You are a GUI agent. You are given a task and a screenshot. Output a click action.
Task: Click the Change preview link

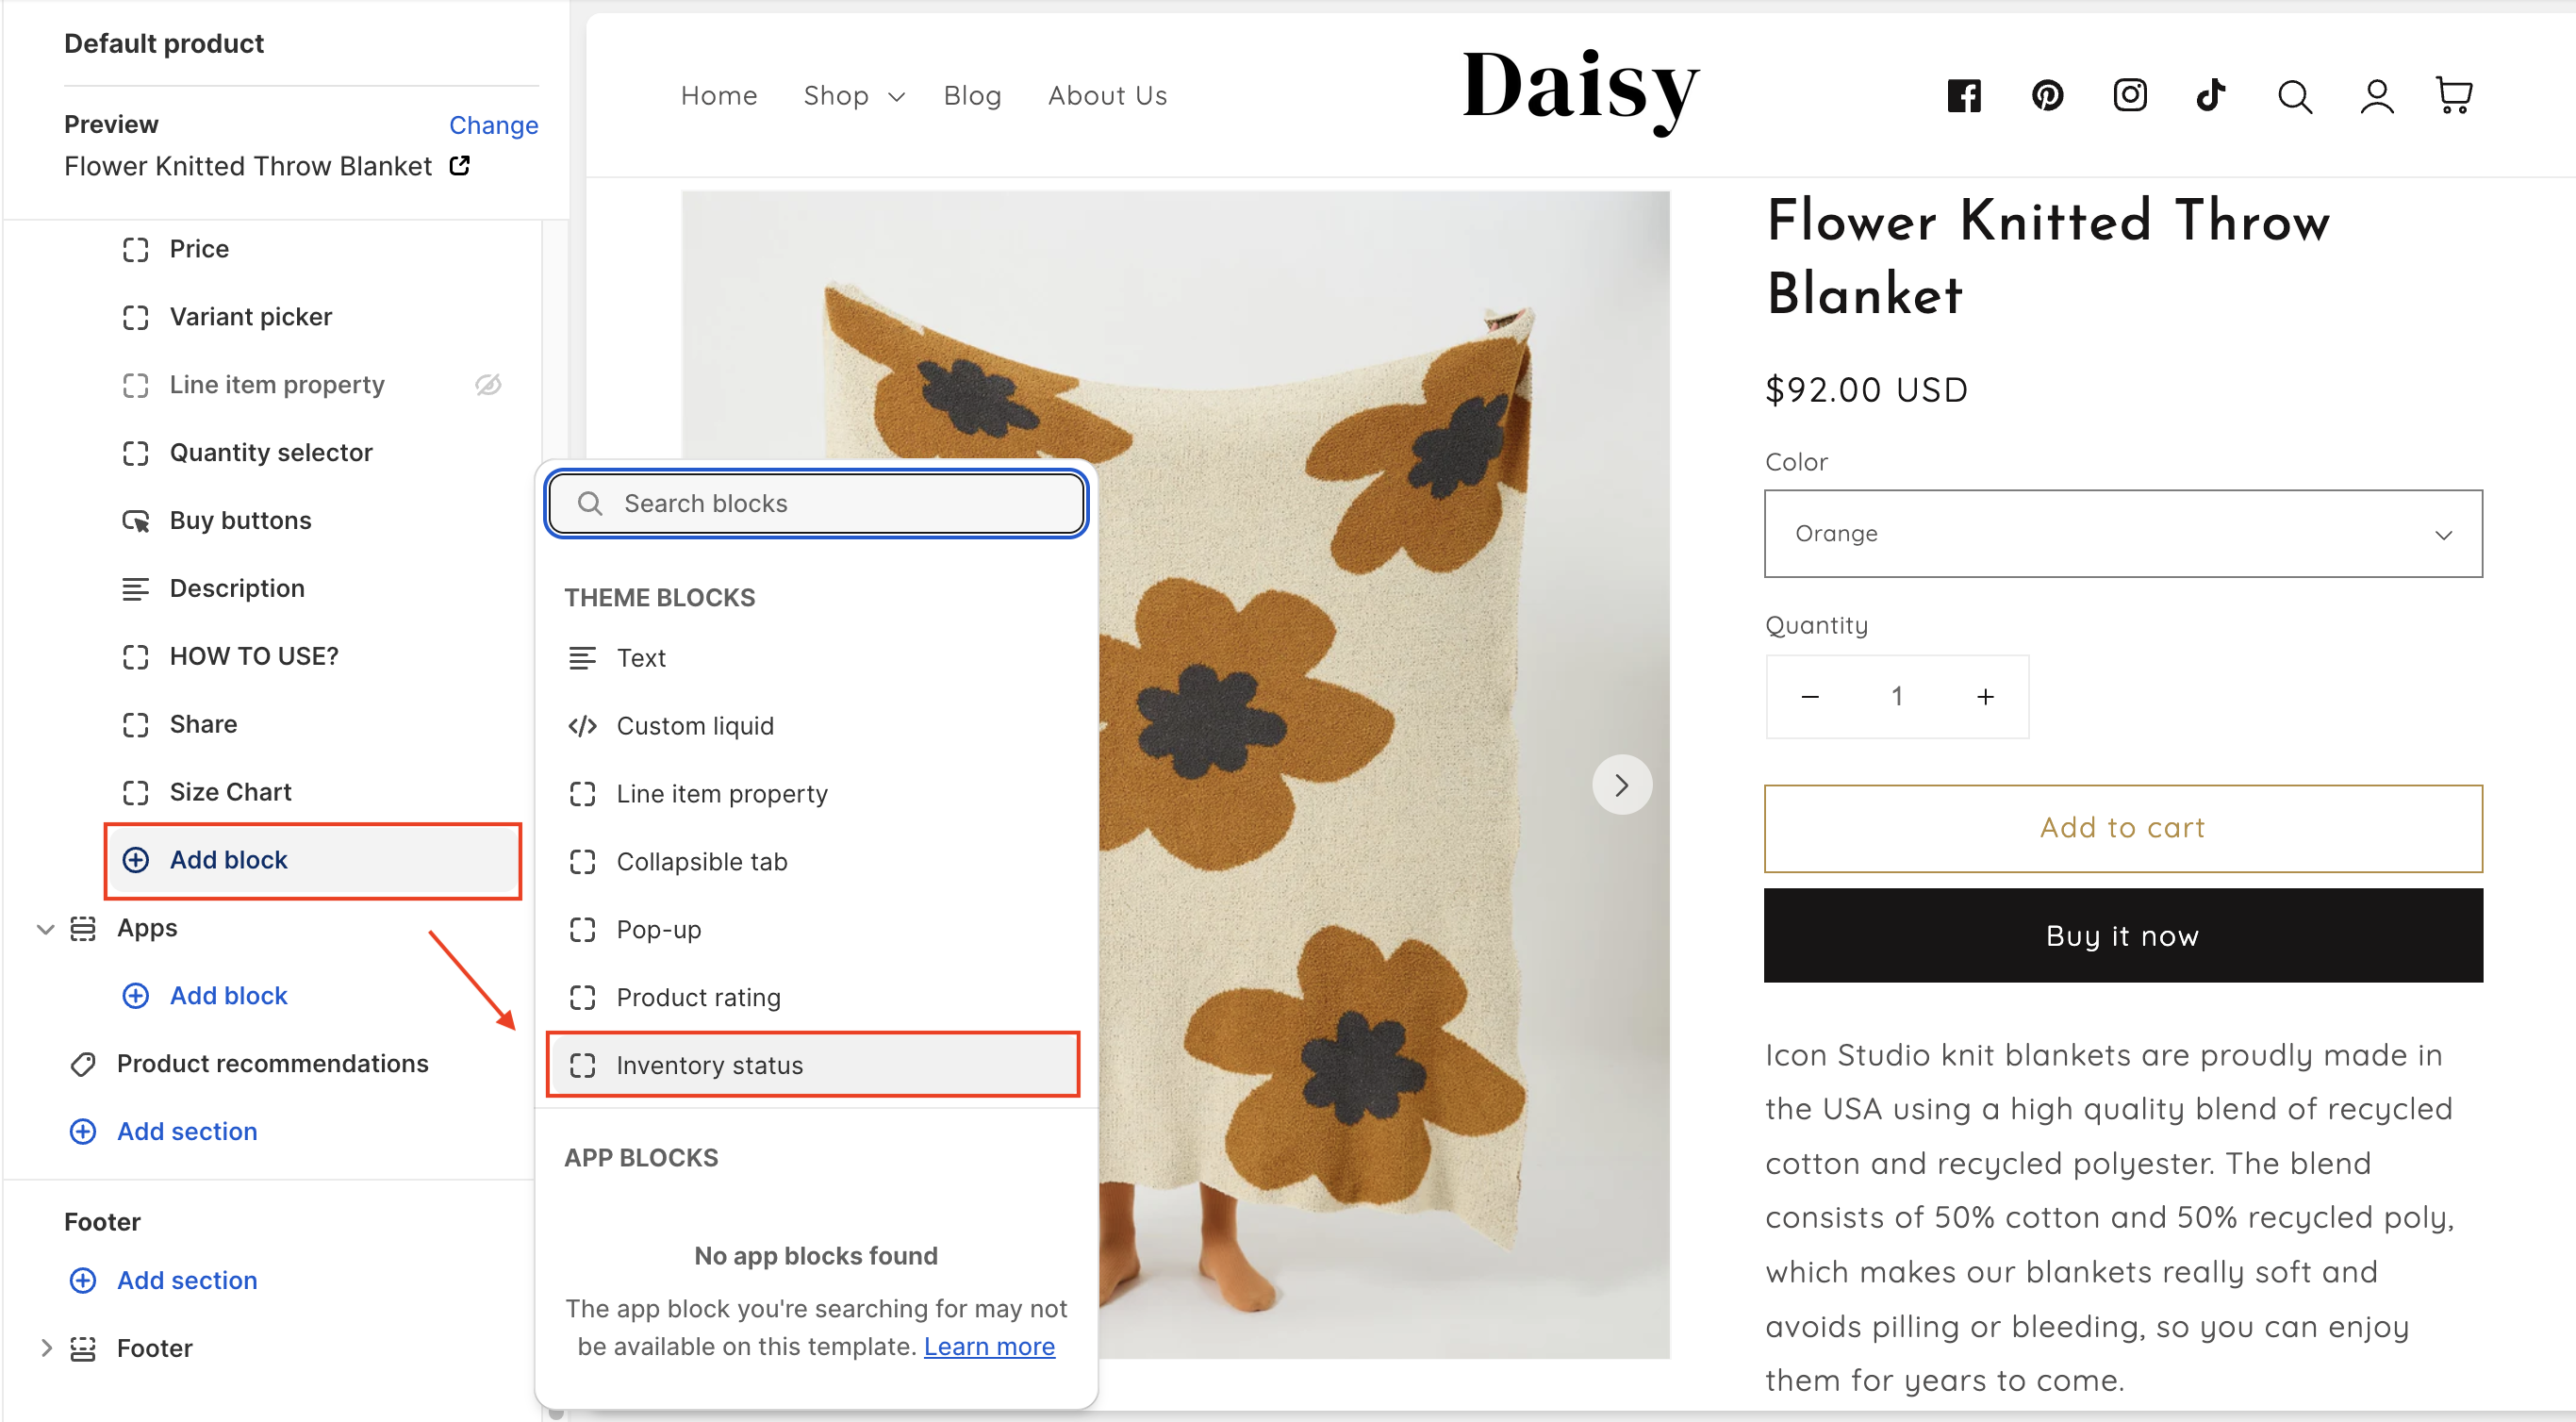(493, 125)
